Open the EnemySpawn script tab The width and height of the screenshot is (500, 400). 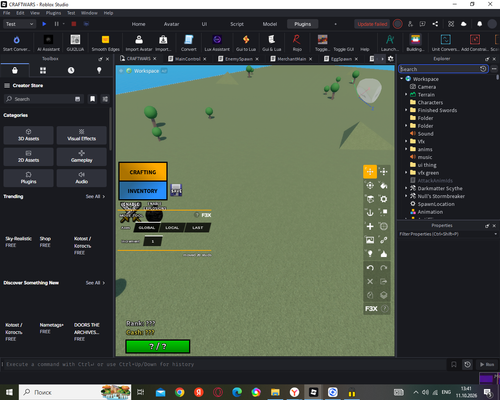click(x=238, y=59)
